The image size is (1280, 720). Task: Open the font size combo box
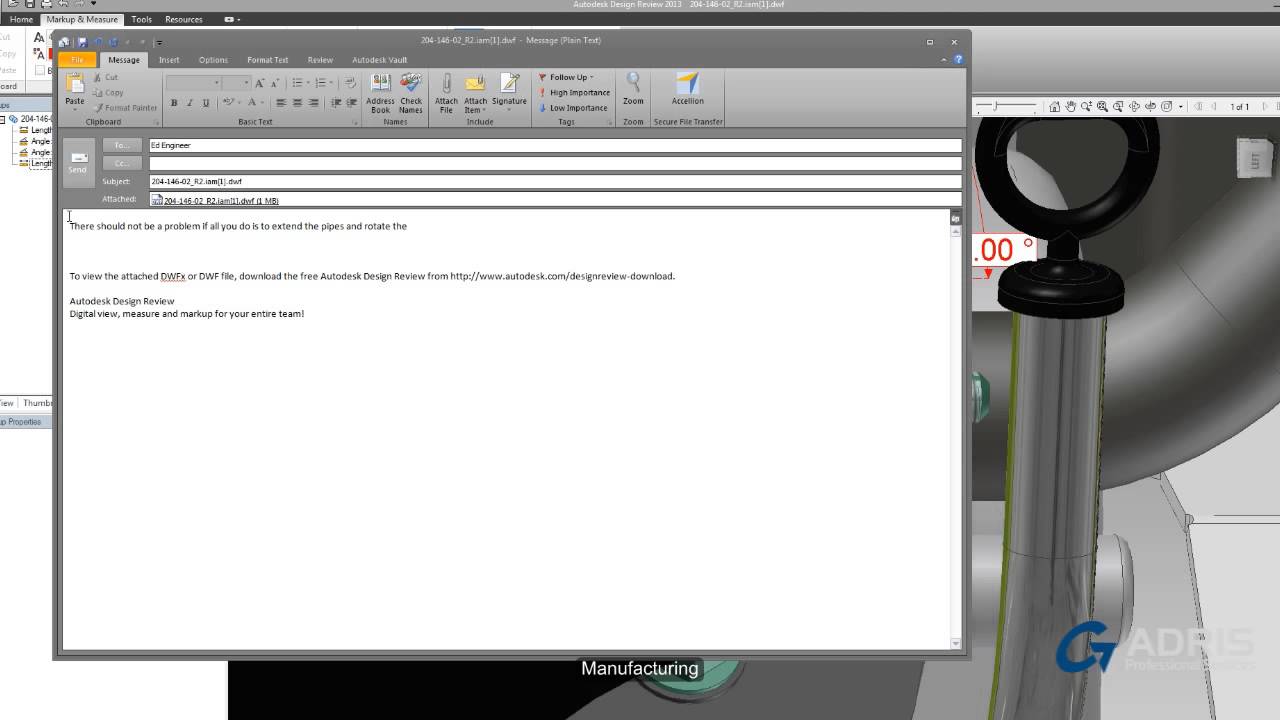point(236,83)
